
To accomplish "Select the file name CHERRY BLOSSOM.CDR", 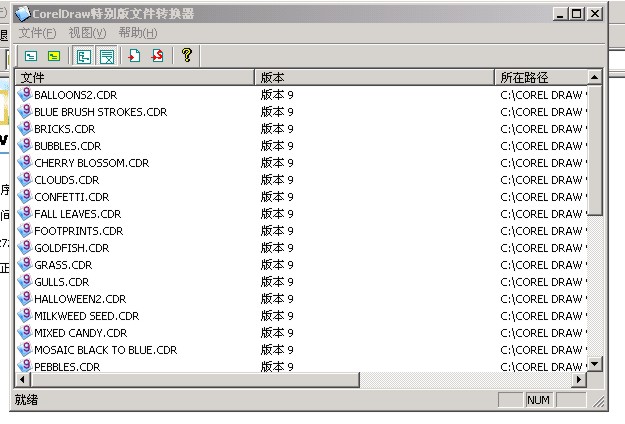I will pyautogui.click(x=92, y=163).
